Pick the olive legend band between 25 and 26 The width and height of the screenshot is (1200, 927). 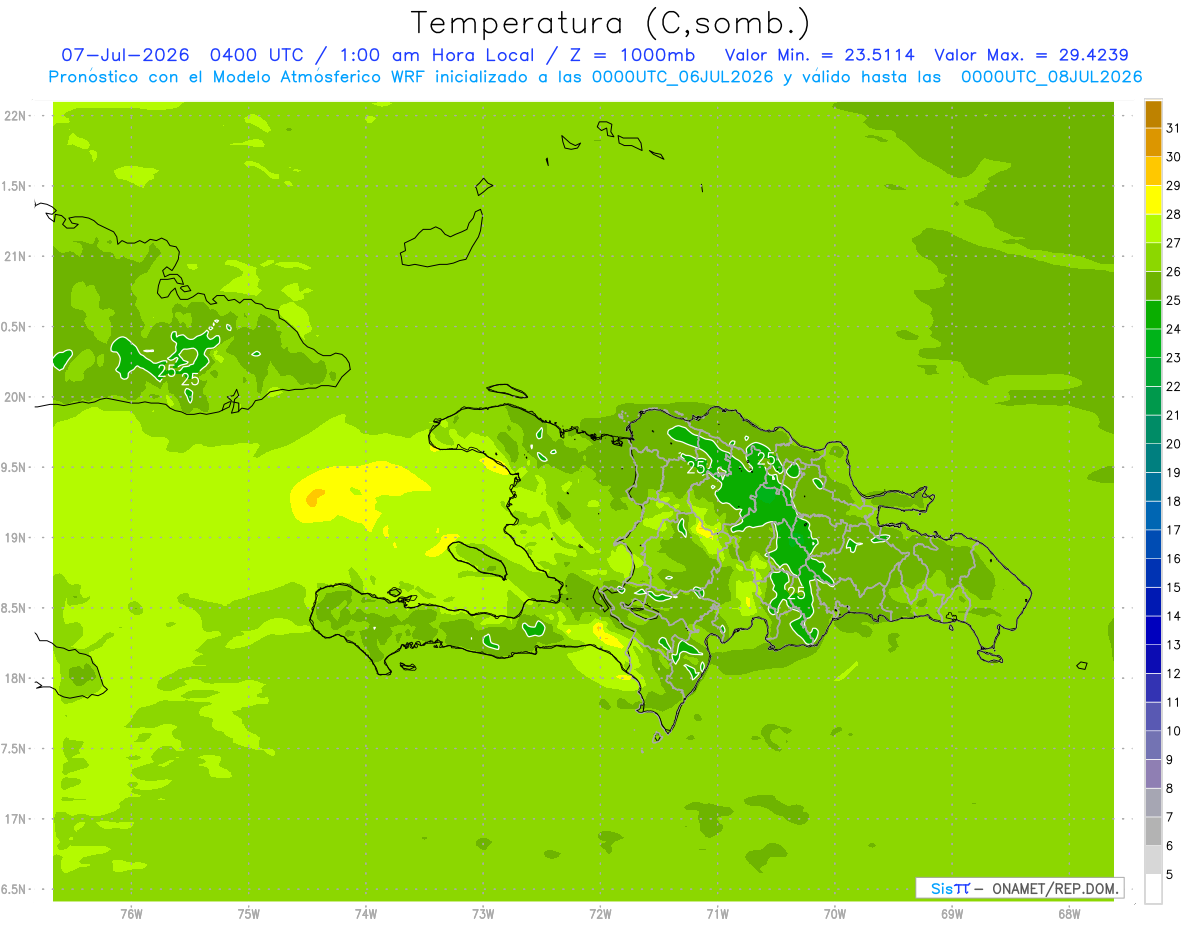tap(1153, 287)
